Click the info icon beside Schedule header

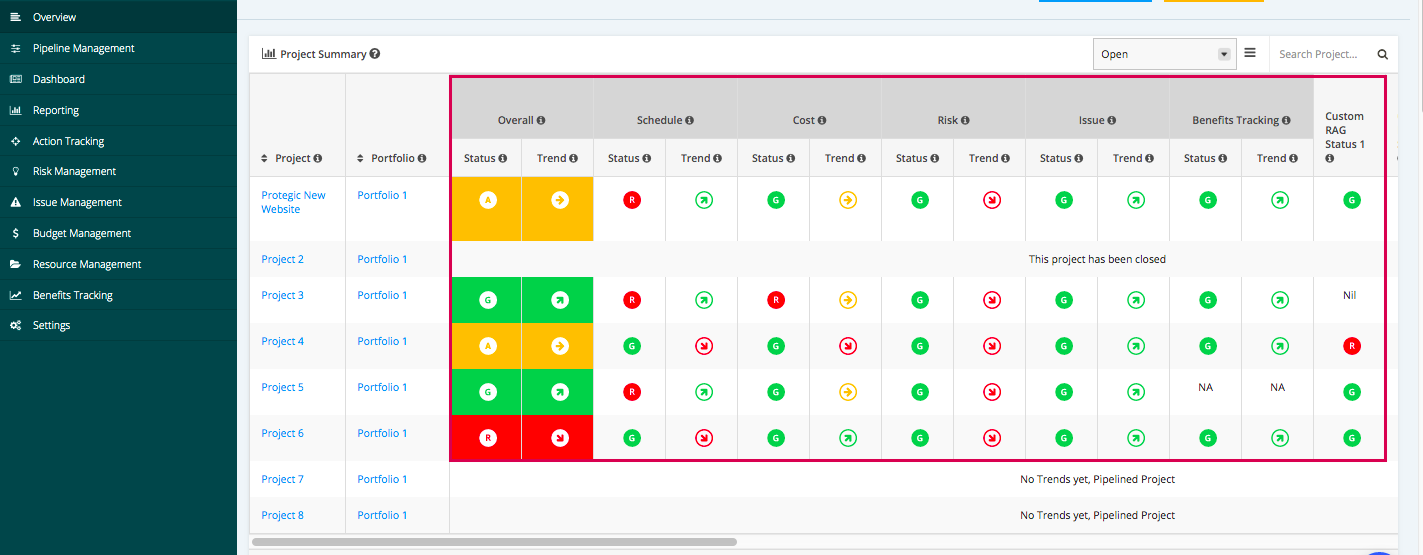(690, 120)
